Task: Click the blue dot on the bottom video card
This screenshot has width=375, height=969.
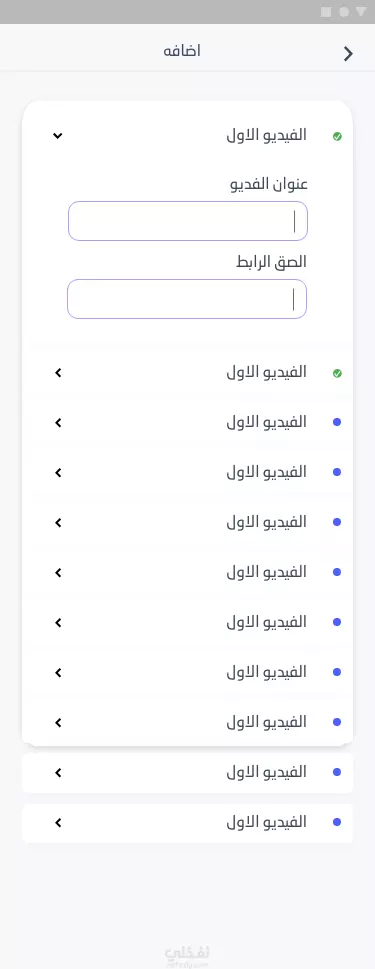Action: pyautogui.click(x=337, y=822)
